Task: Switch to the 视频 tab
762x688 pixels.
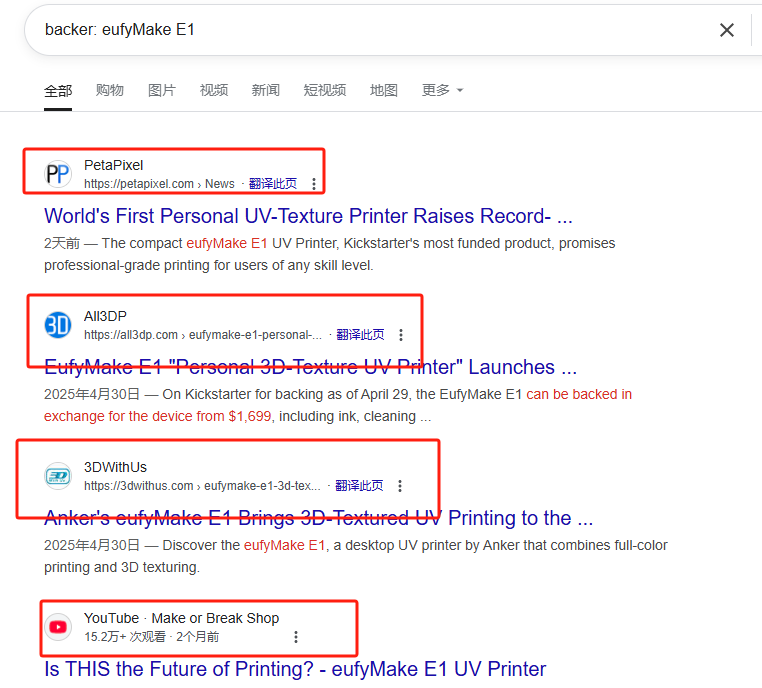Action: 214,90
